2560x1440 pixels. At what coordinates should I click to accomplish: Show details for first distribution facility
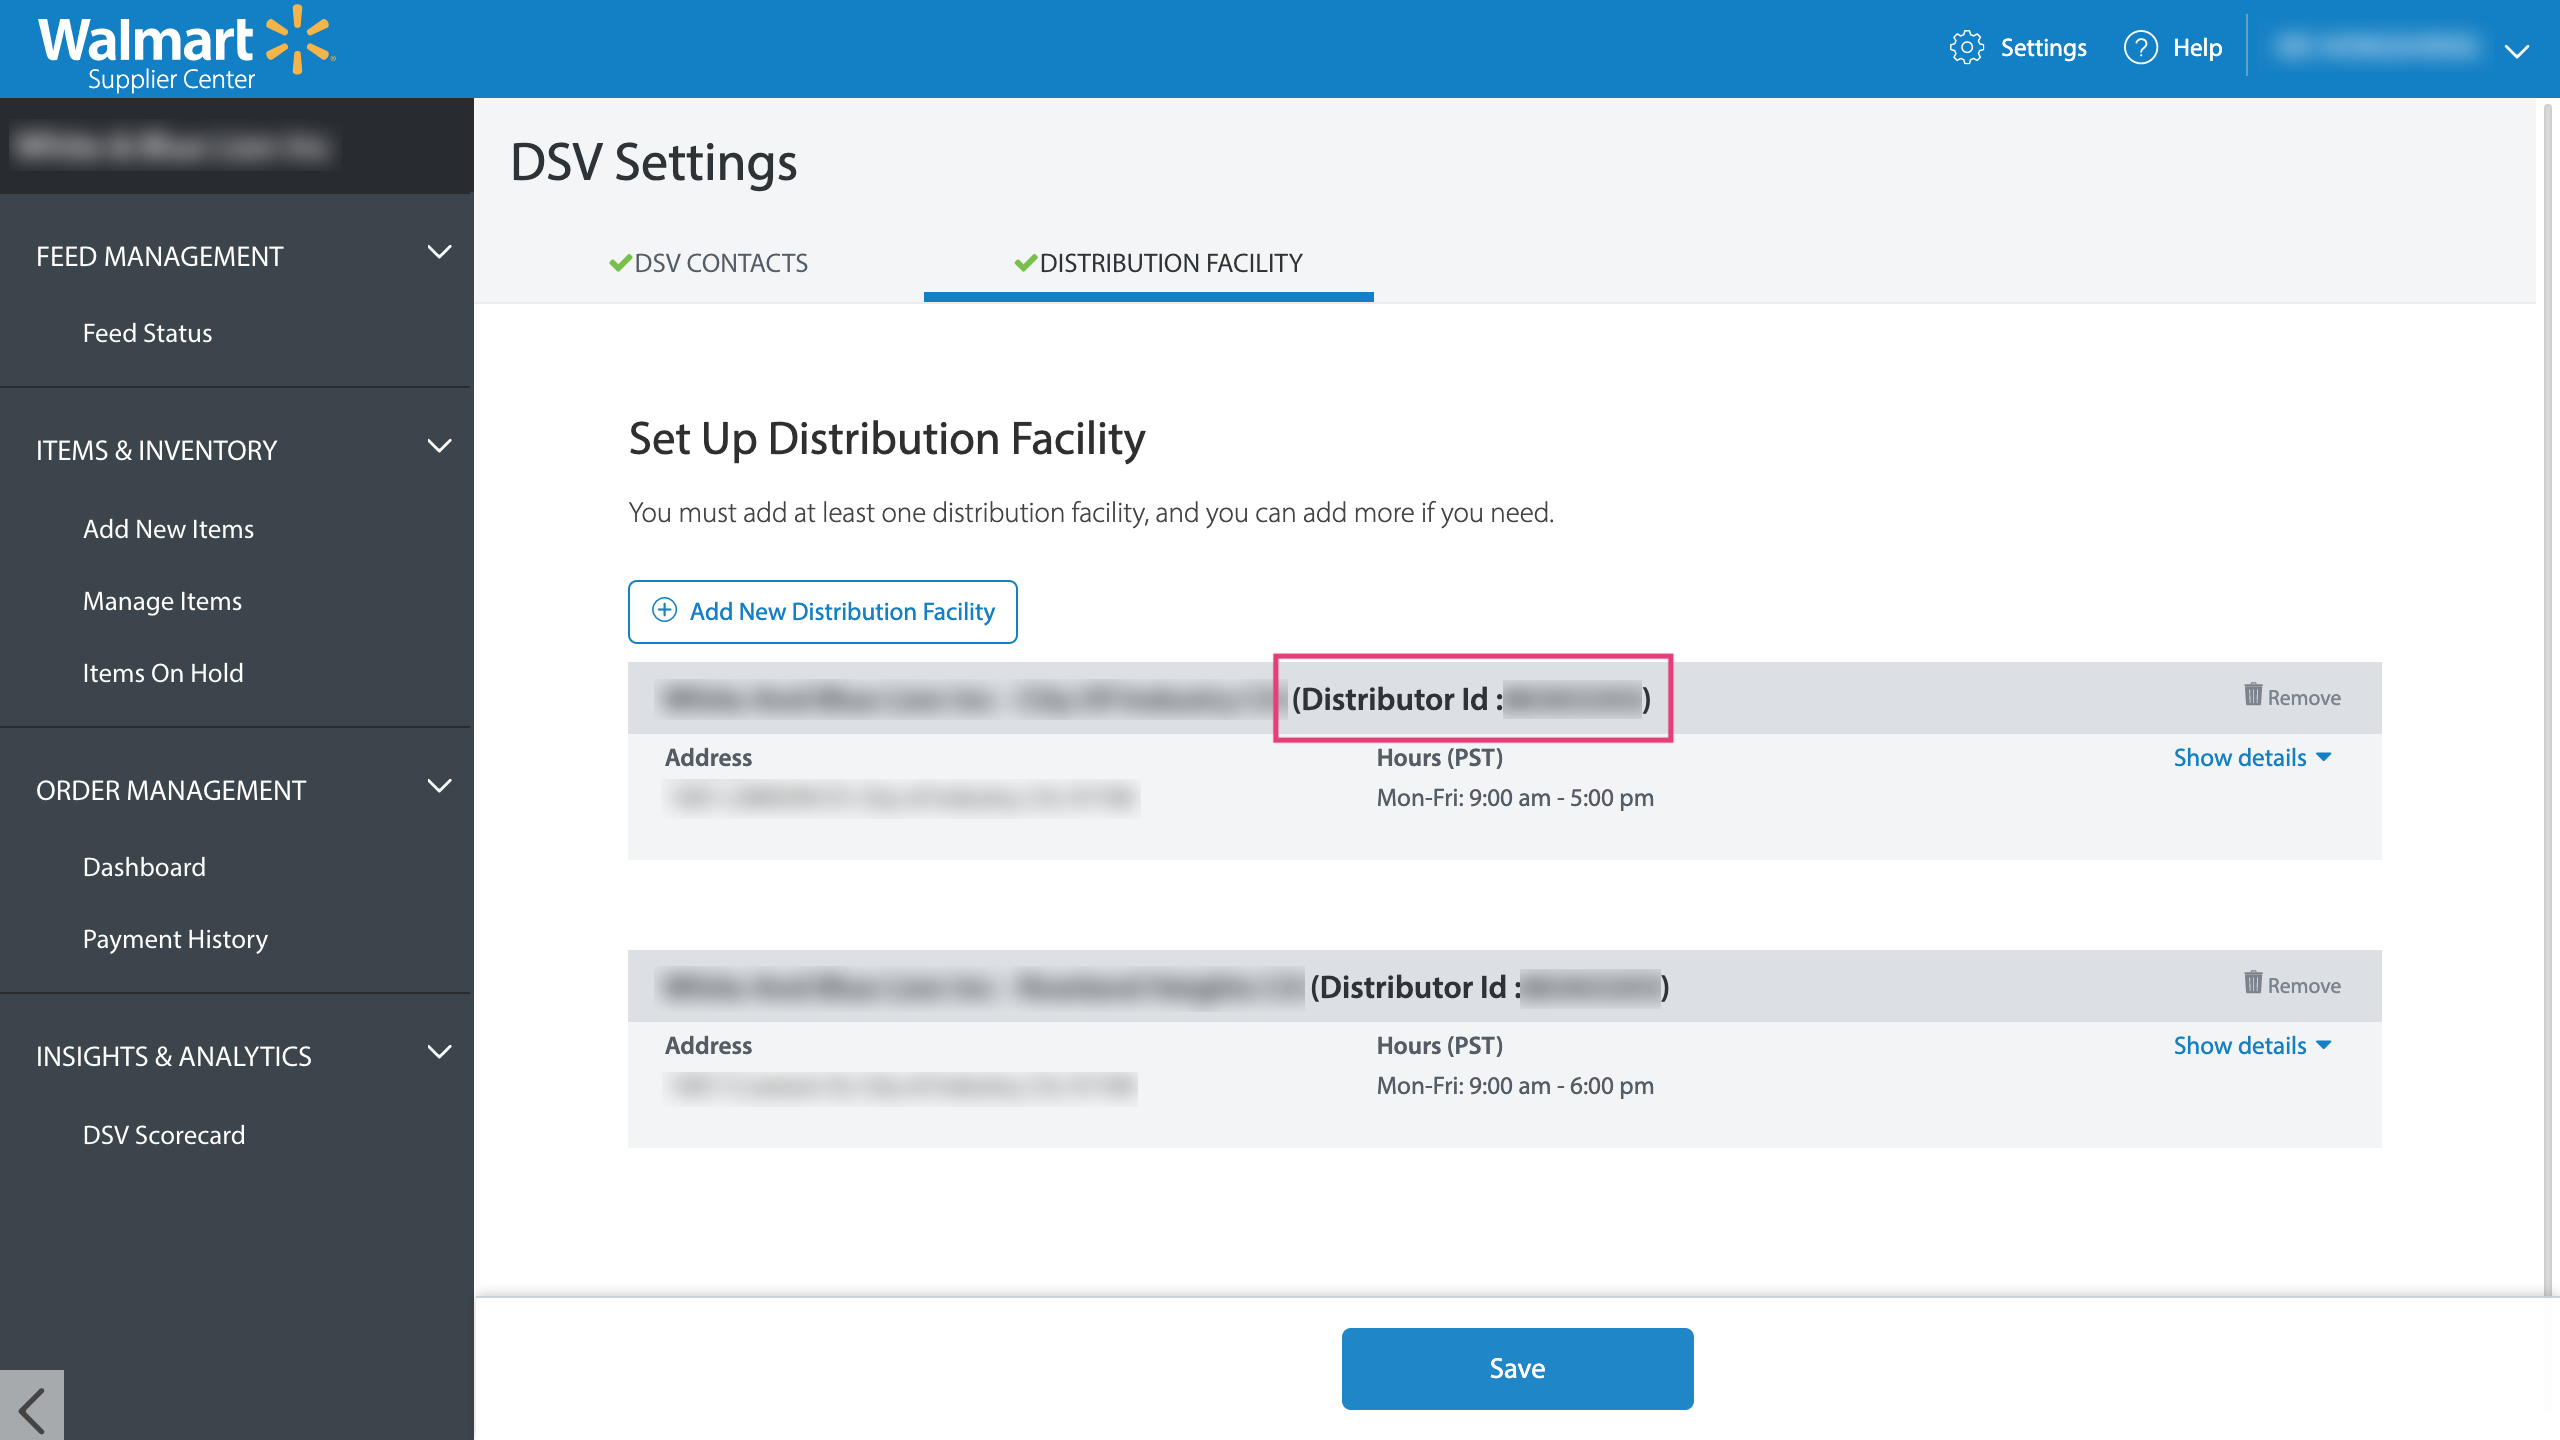coord(2251,758)
